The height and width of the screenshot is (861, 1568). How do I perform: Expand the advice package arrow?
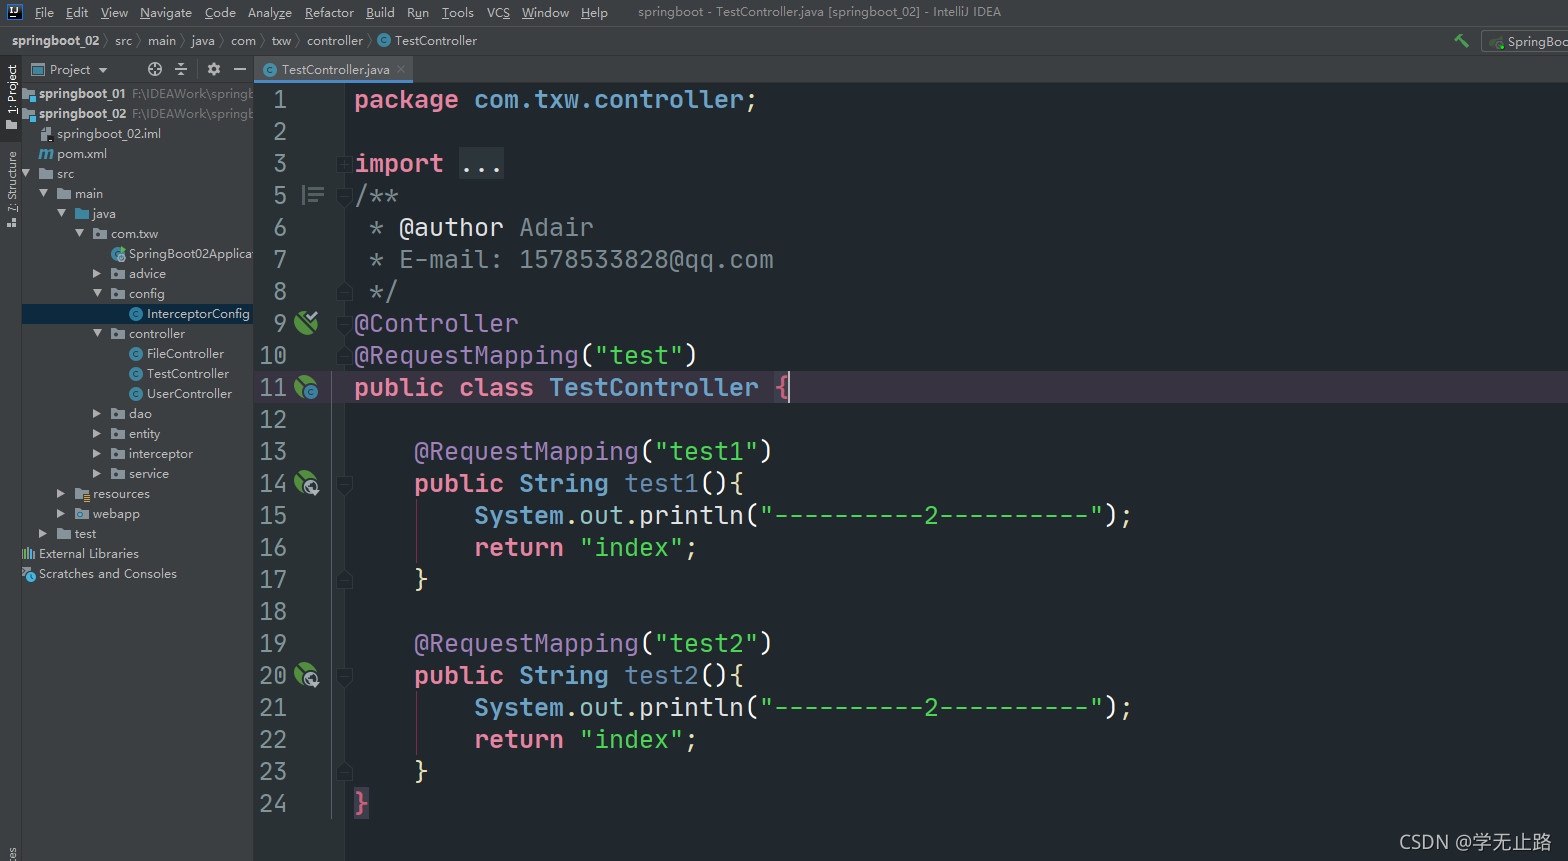coord(97,273)
